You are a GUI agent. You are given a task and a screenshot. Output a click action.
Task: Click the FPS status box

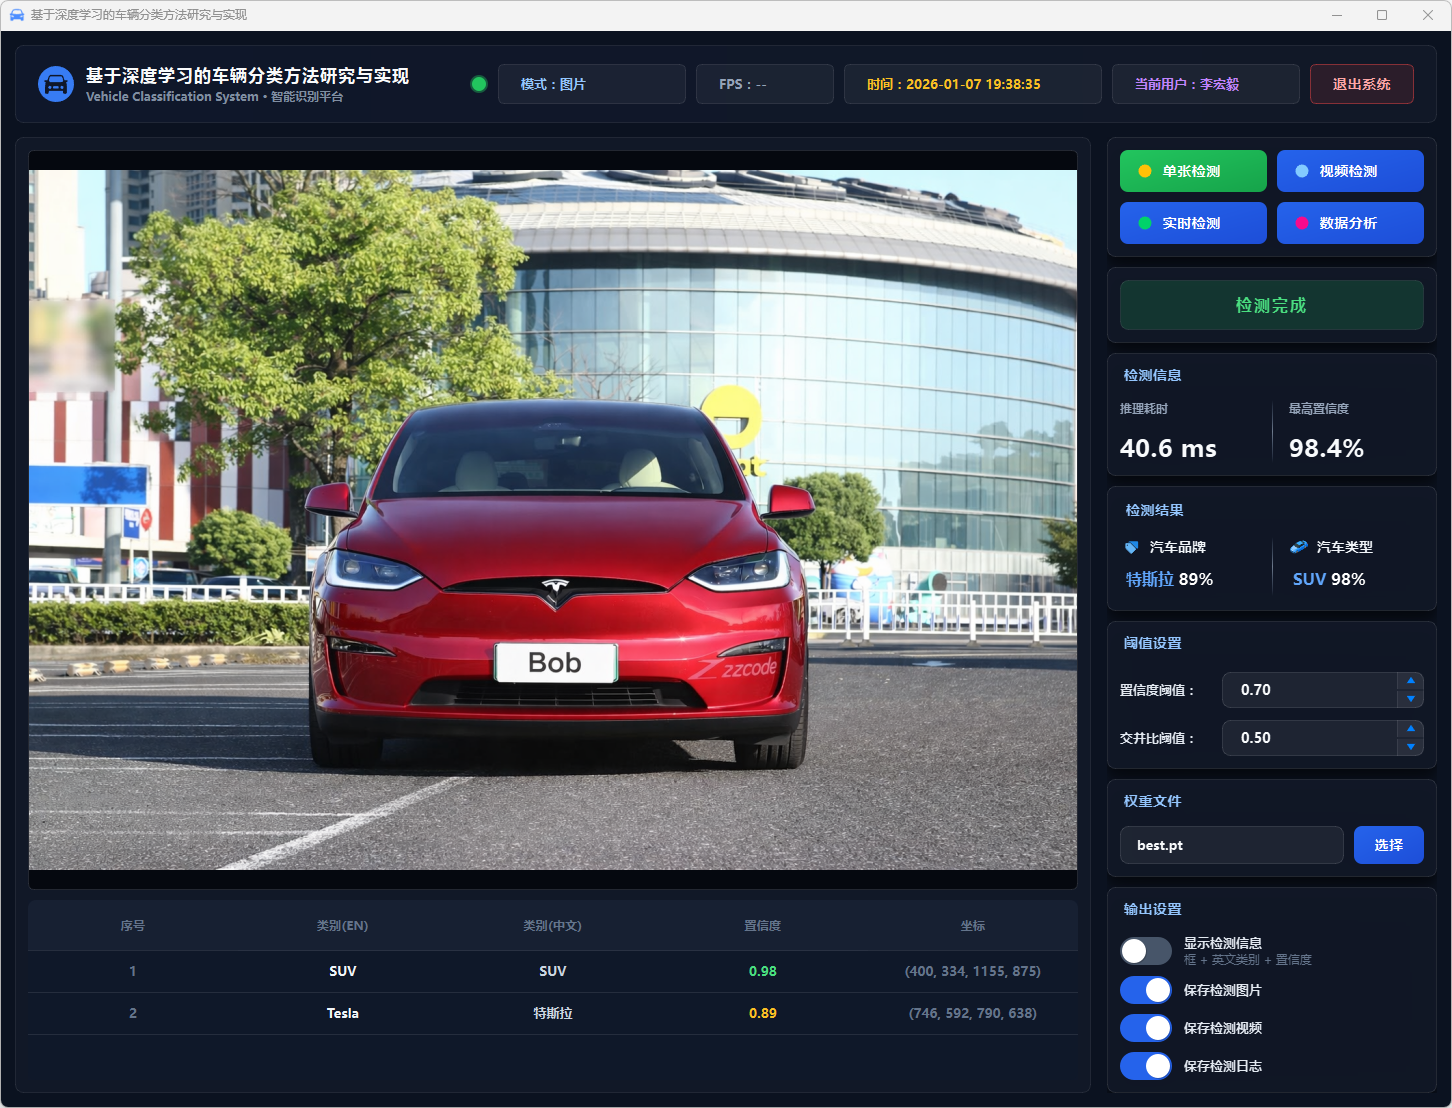pos(765,84)
